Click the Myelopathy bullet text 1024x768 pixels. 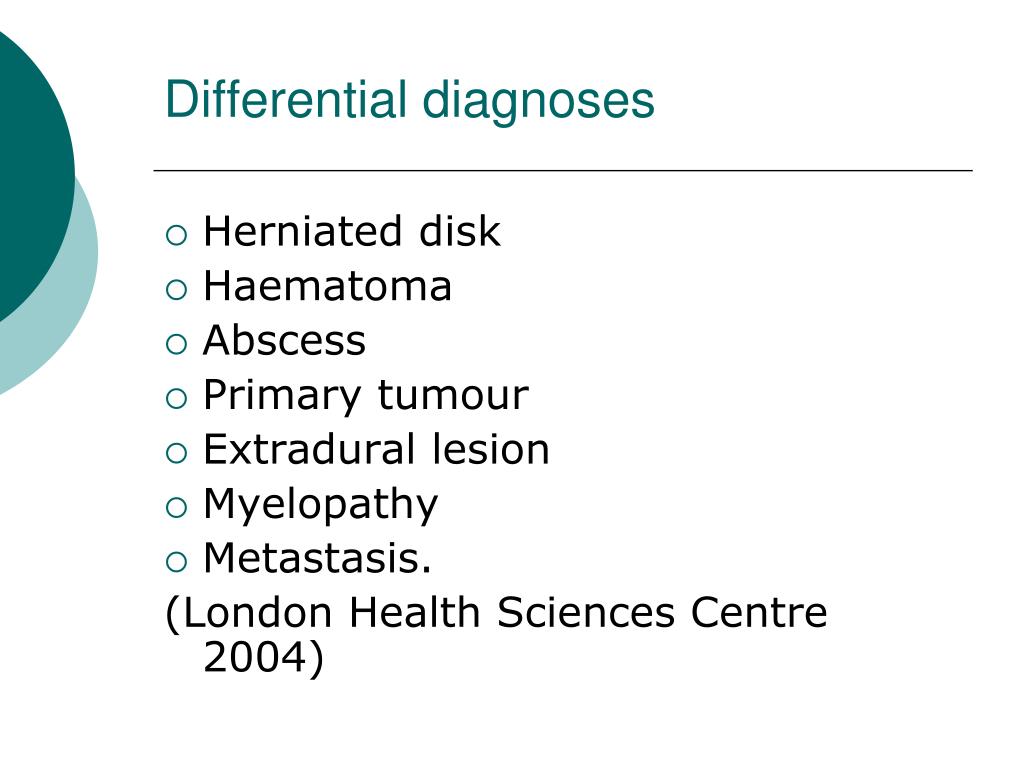pos(321,505)
